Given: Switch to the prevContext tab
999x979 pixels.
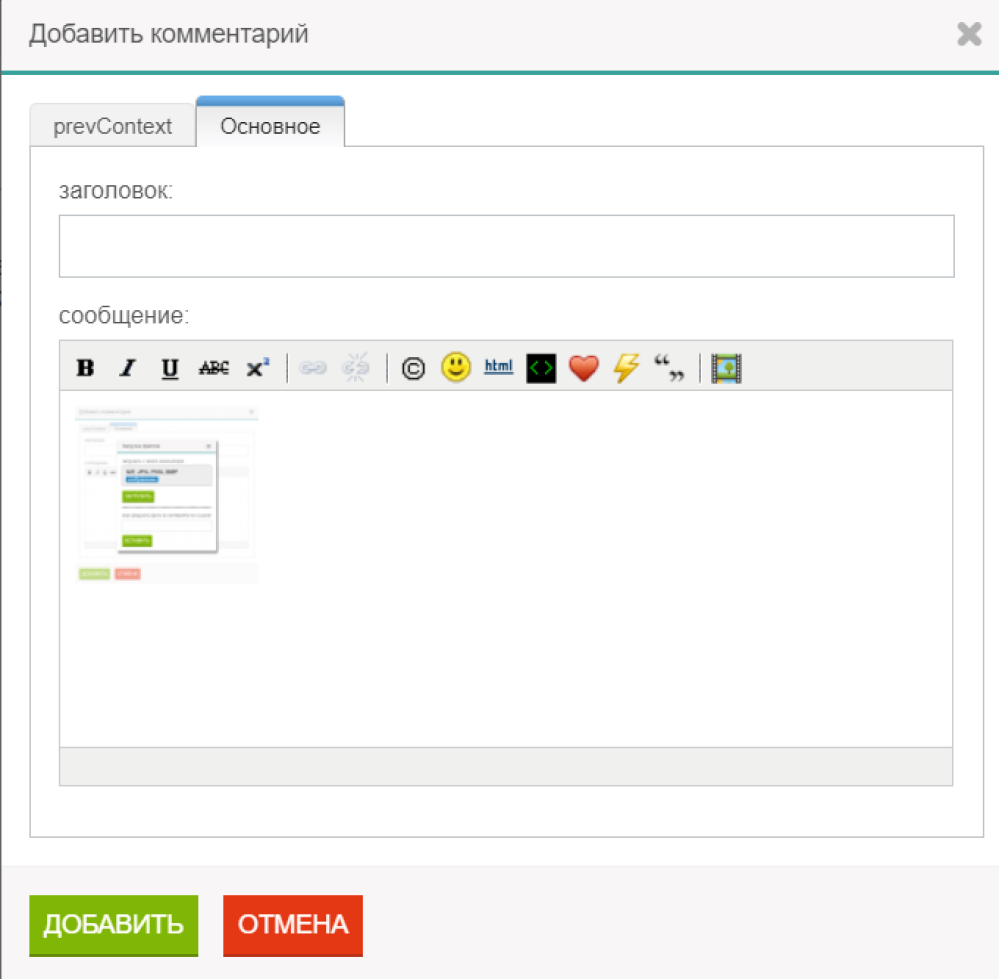Looking at the screenshot, I should [x=112, y=127].
